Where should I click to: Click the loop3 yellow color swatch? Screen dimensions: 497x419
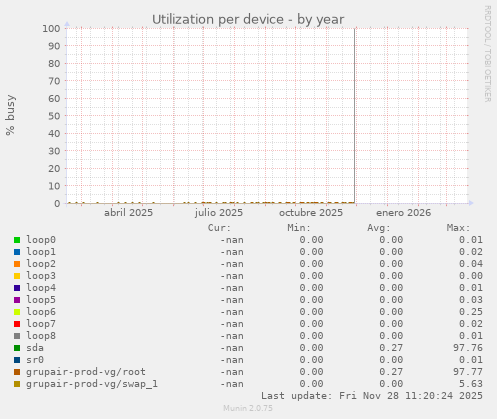tap(17, 276)
